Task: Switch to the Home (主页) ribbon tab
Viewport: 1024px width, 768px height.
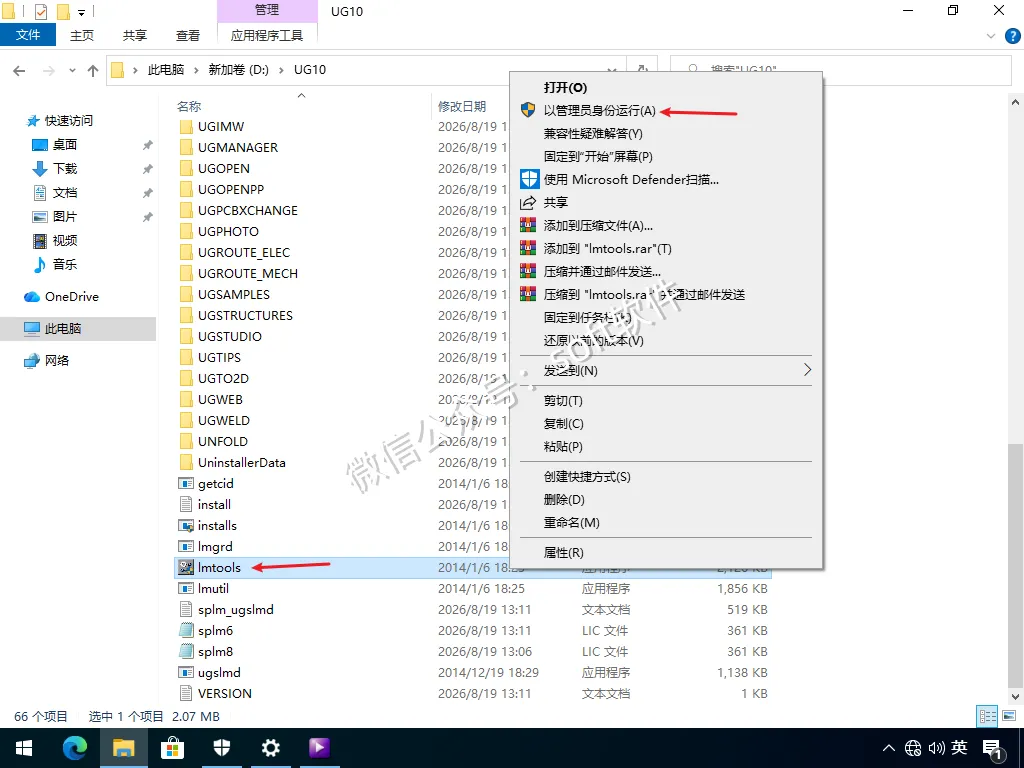Action: (x=82, y=35)
